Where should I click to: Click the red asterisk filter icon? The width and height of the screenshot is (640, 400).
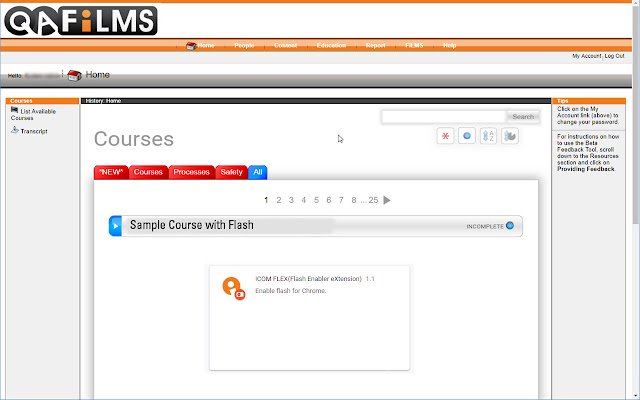445,136
